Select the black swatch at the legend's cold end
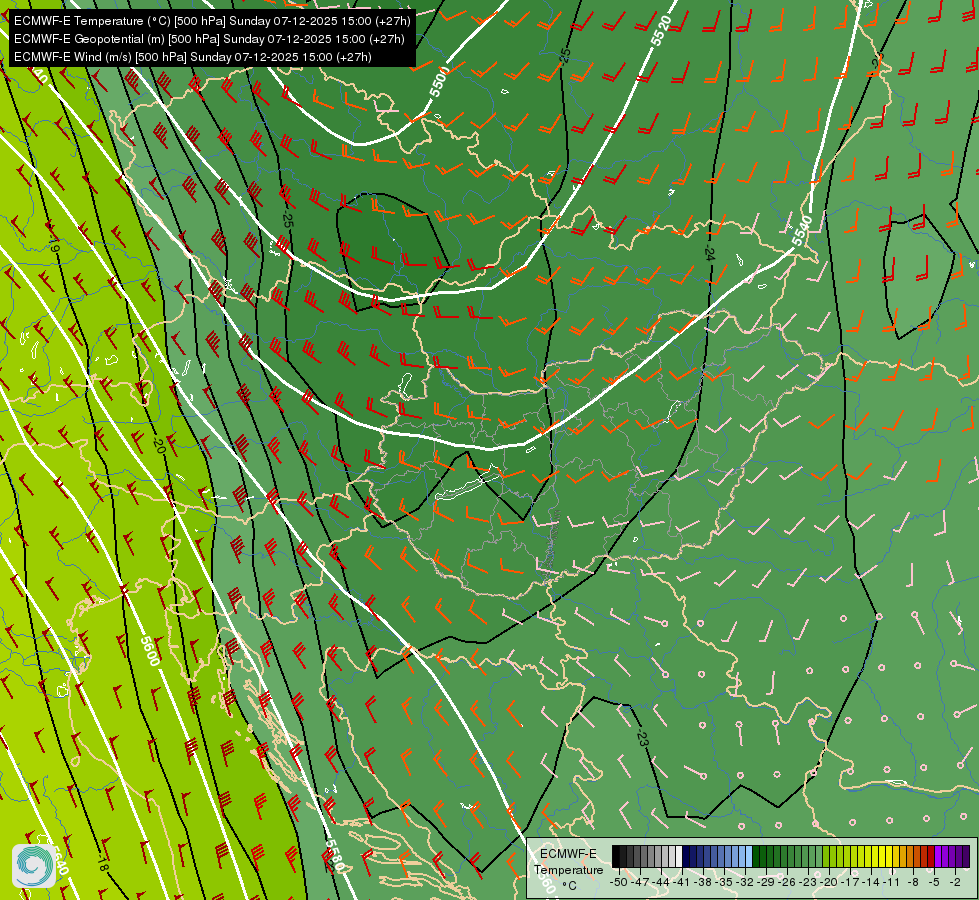 click(616, 856)
